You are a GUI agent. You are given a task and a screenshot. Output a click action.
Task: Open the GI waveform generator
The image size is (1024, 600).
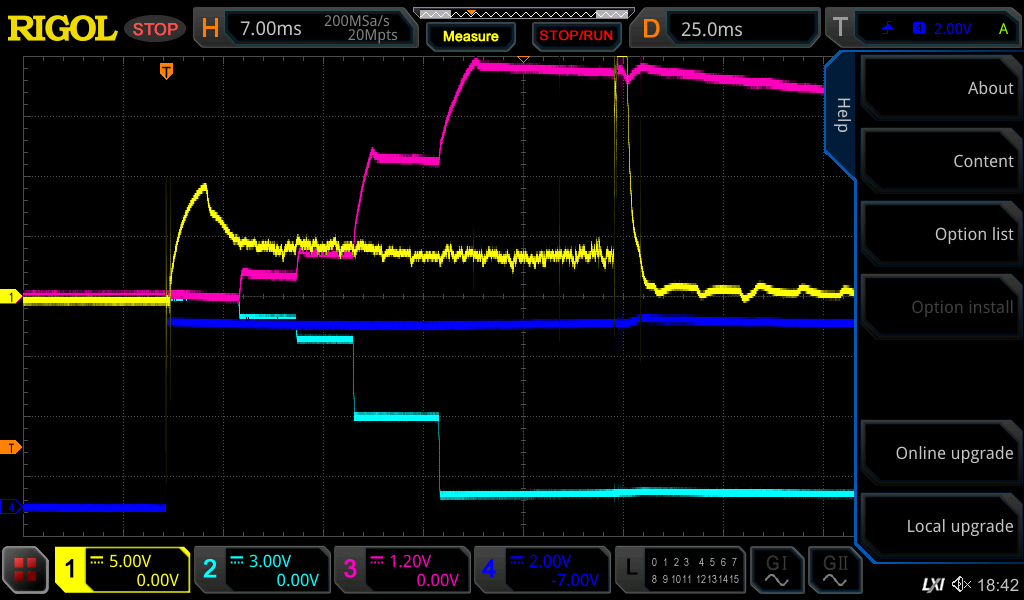tap(776, 570)
